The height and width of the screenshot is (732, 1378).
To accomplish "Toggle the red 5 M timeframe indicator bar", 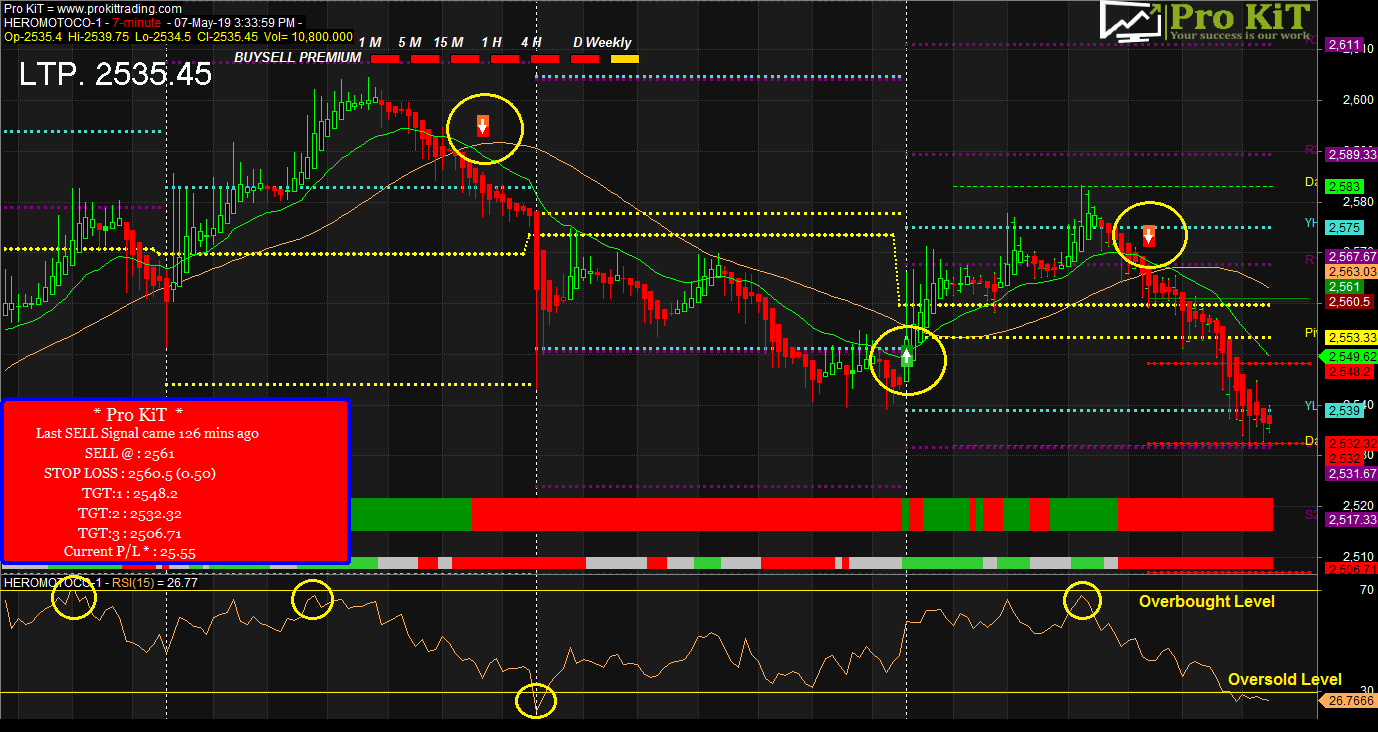I will (x=425, y=59).
